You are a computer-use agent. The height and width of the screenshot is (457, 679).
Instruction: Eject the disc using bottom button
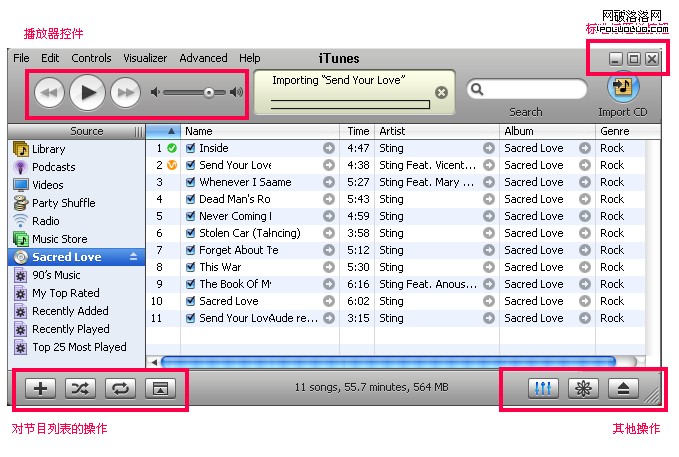pos(623,389)
